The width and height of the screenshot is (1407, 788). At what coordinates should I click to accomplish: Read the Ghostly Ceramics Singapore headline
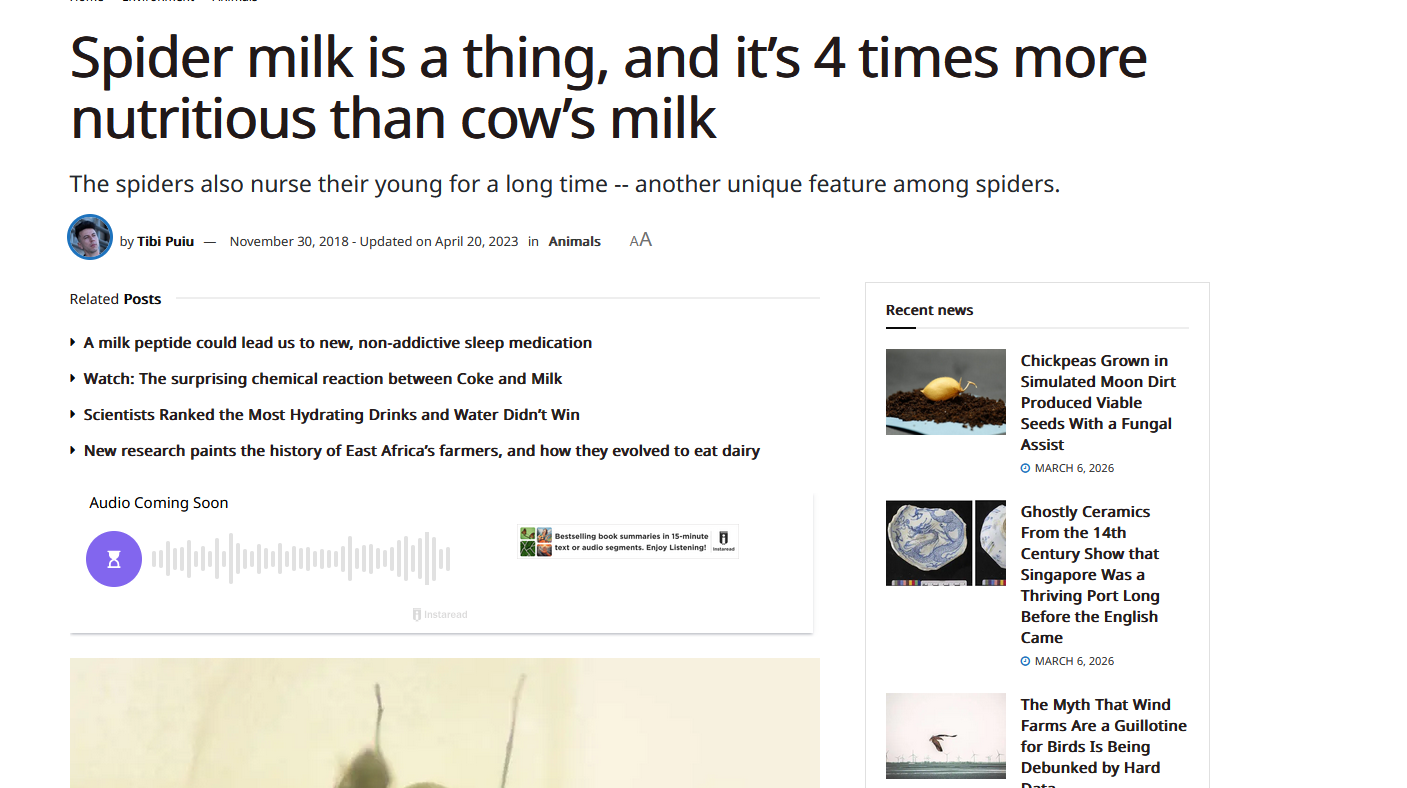(1090, 574)
